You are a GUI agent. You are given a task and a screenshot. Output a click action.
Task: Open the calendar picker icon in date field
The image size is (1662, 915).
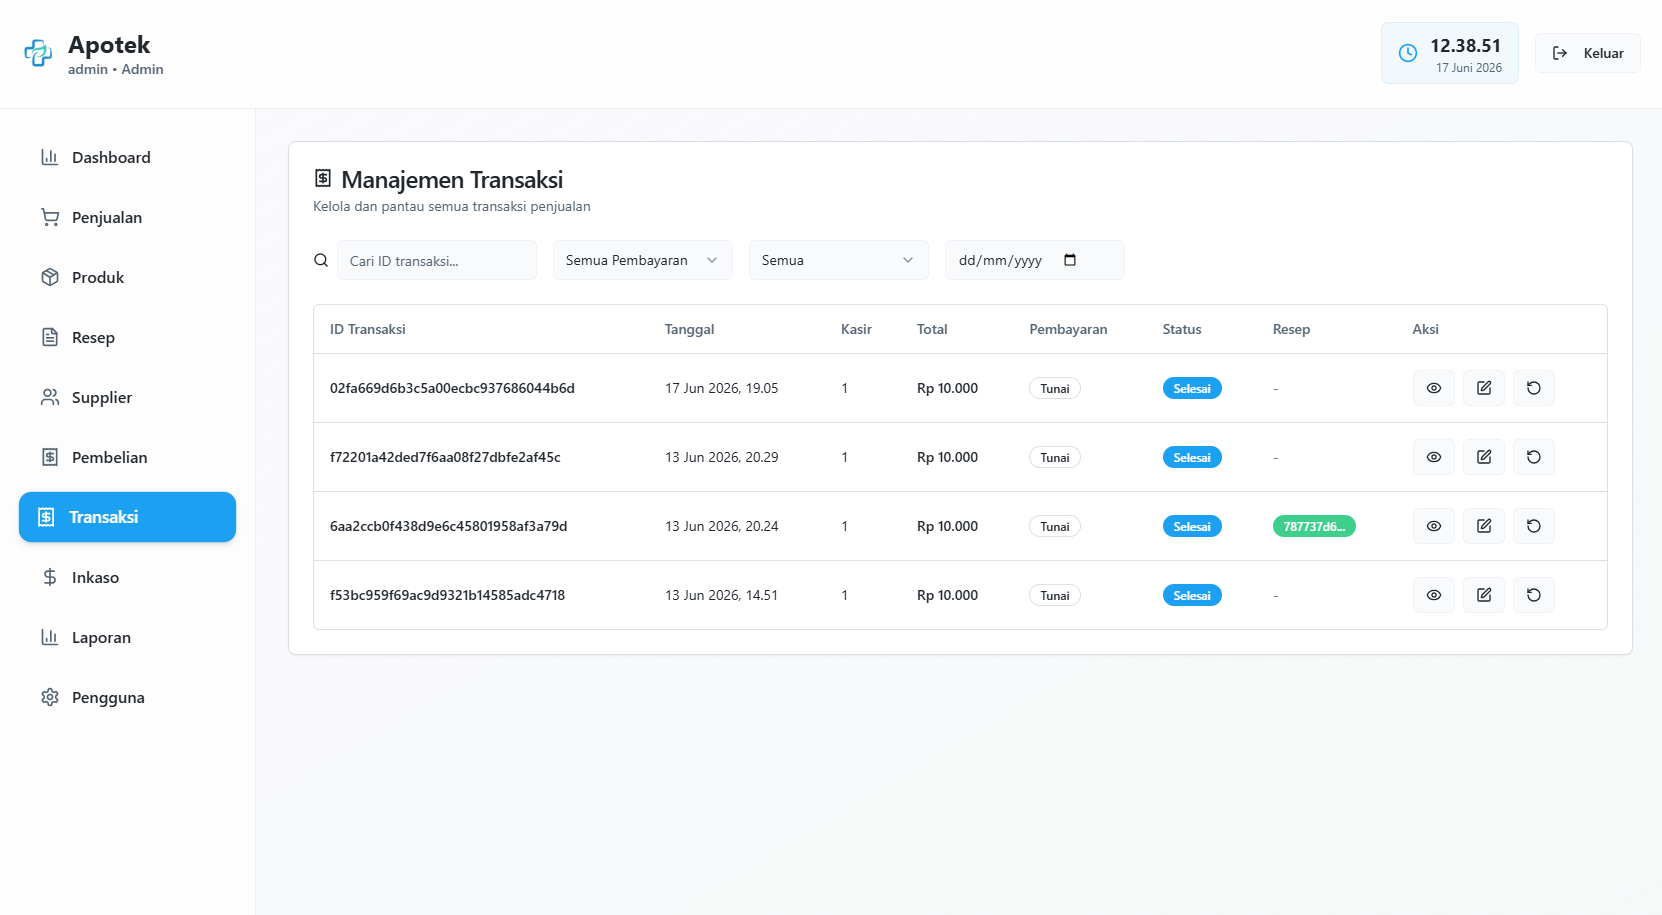click(x=1070, y=260)
